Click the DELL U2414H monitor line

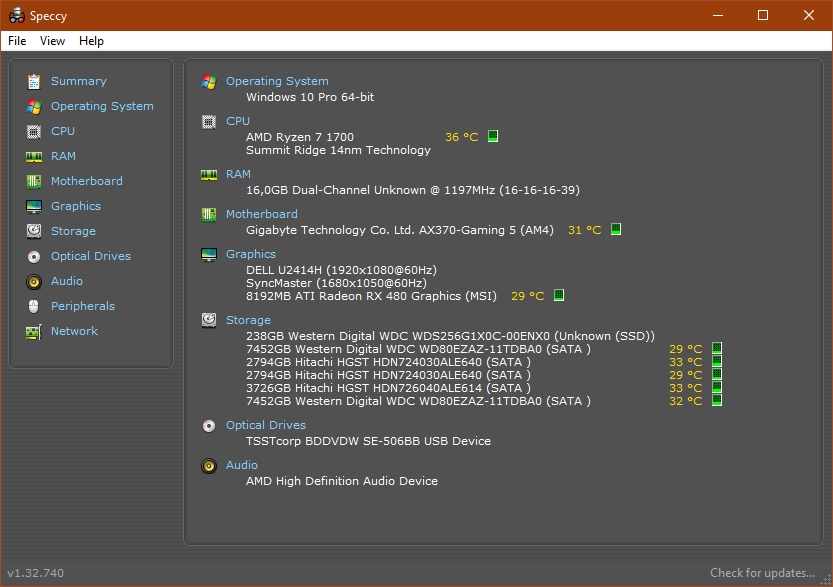click(341, 270)
